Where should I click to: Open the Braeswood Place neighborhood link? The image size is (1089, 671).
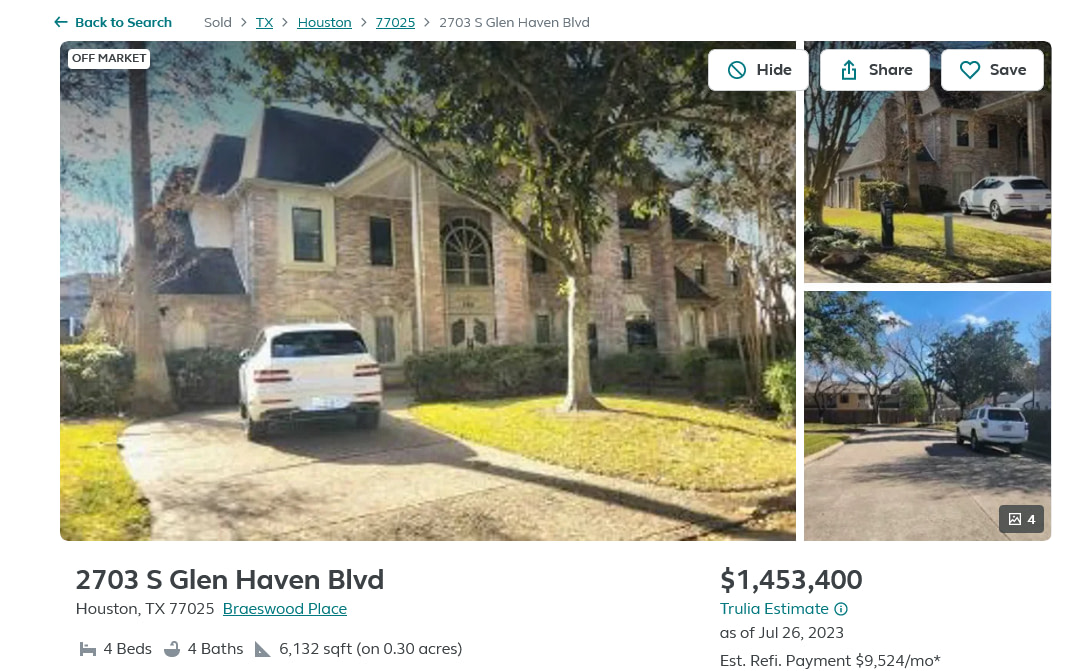tap(285, 608)
